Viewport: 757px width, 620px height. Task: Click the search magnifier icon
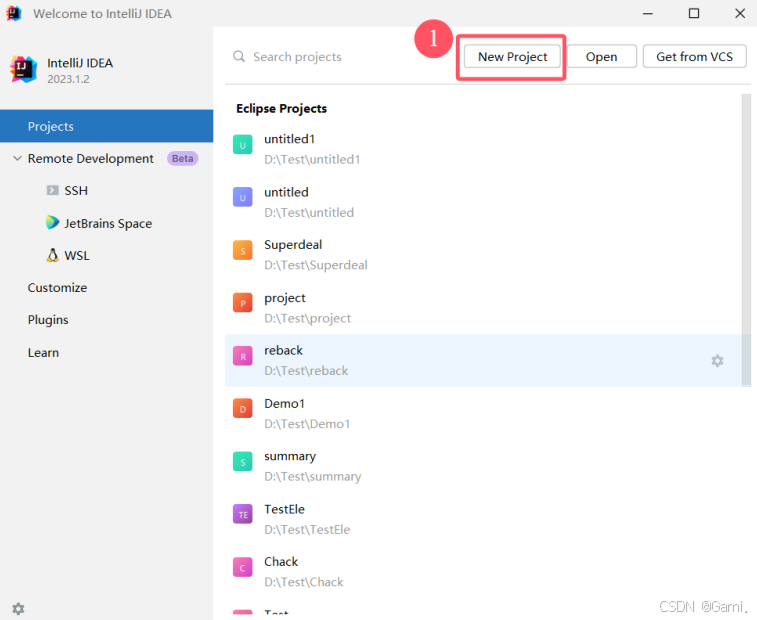[239, 56]
